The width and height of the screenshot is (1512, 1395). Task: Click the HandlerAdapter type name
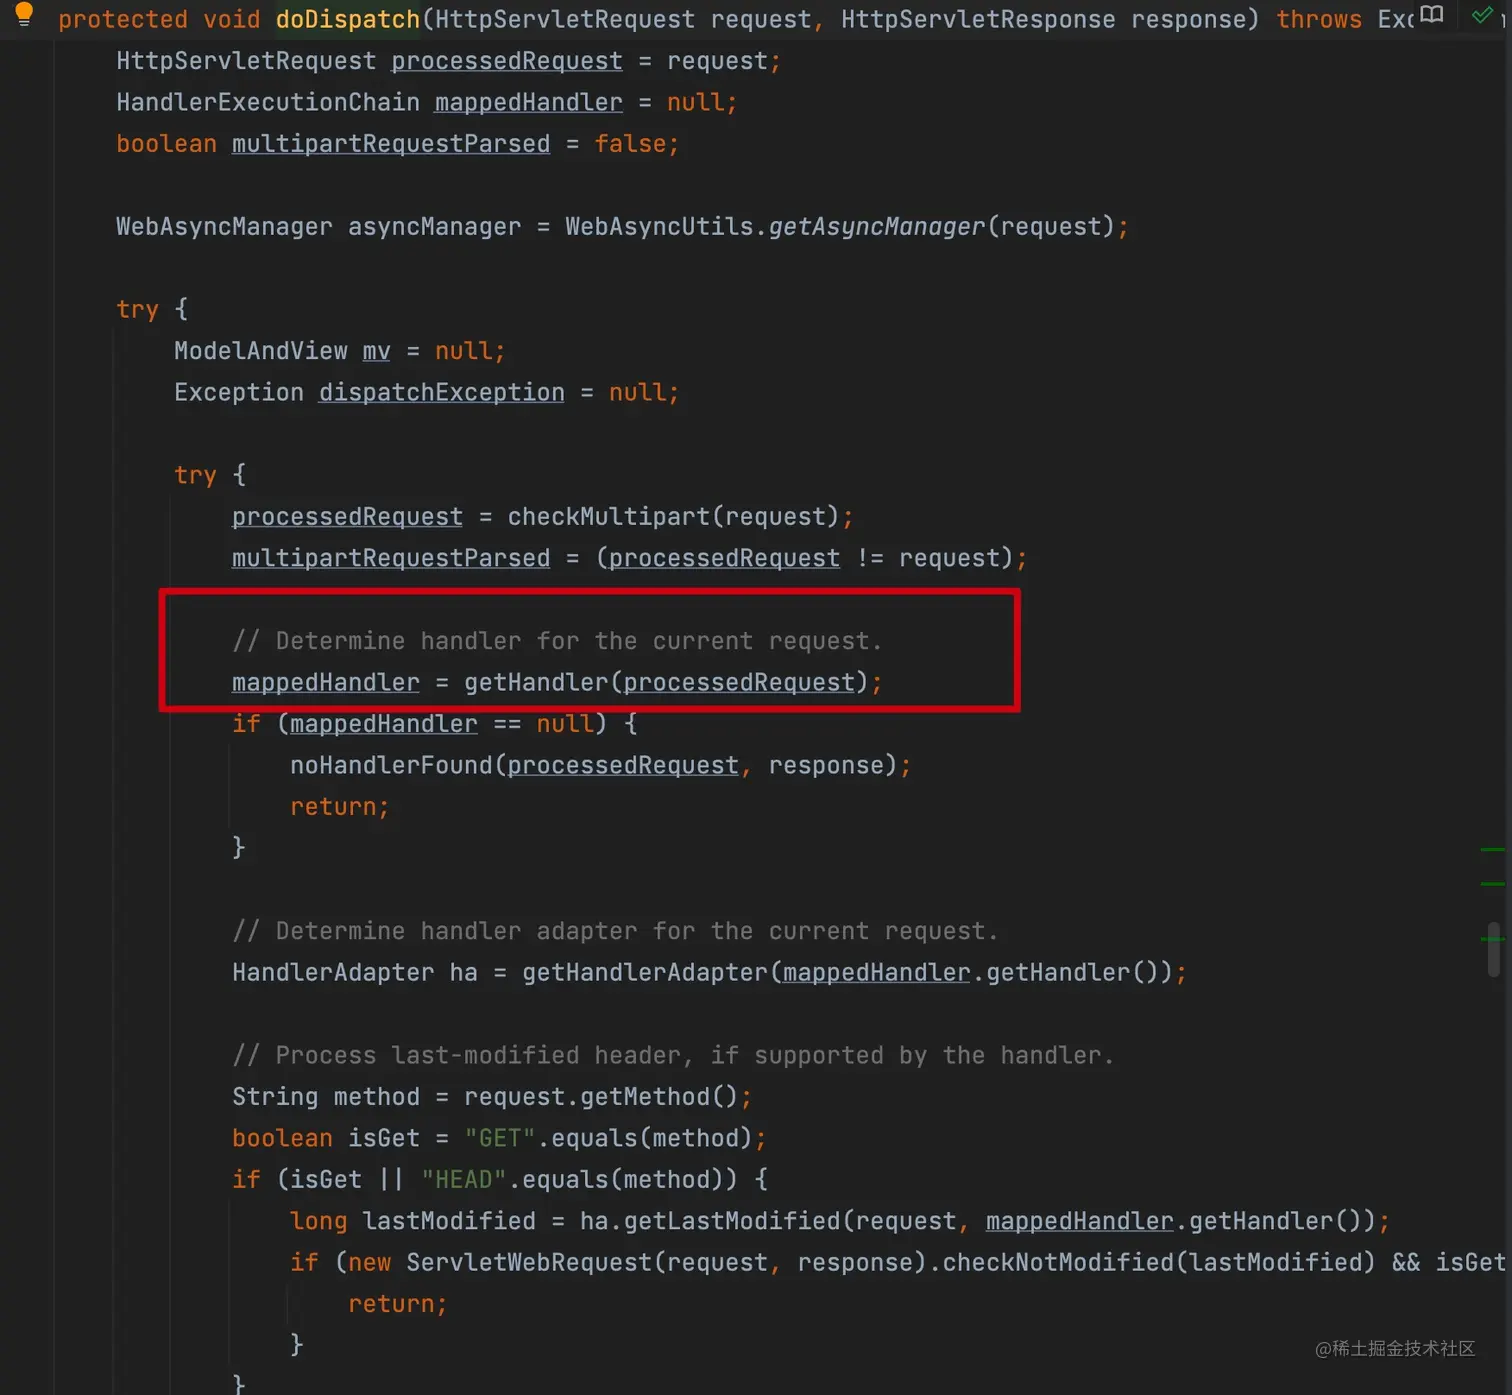(x=332, y=971)
